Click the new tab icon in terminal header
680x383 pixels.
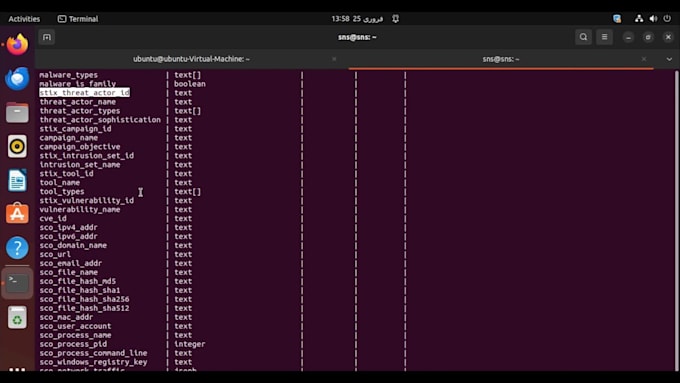(x=47, y=37)
